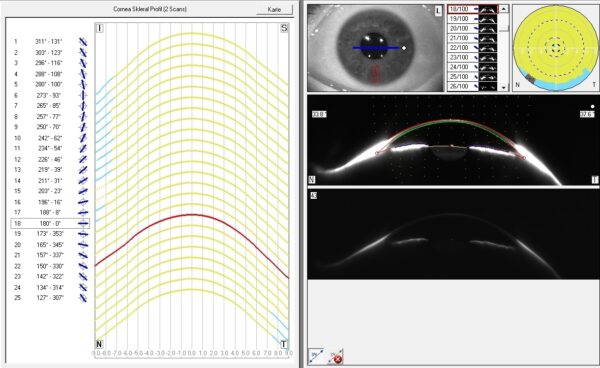Screen dimensions: 600x368
Task: Click scan direction icon for row 311° - 131°
Action: (x=83, y=42)
